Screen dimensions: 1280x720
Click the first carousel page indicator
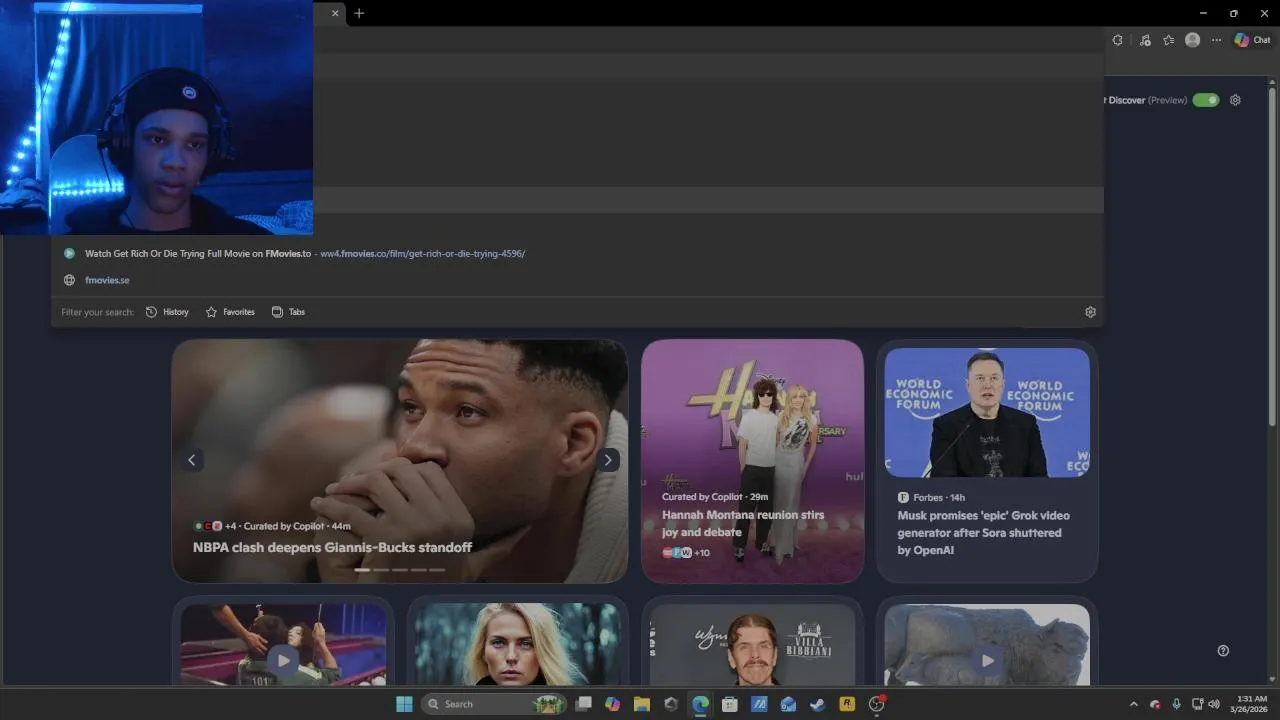pyautogui.click(x=362, y=569)
